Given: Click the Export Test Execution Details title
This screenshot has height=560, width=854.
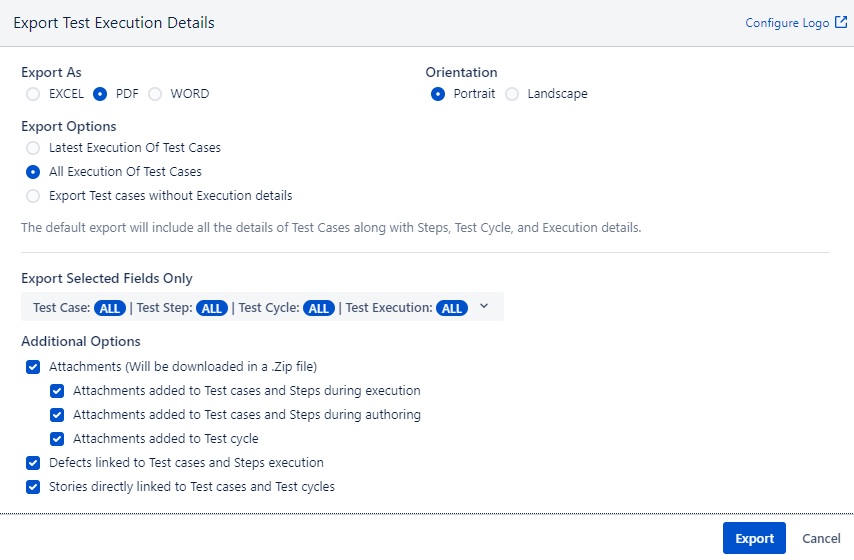Looking at the screenshot, I should coord(114,23).
